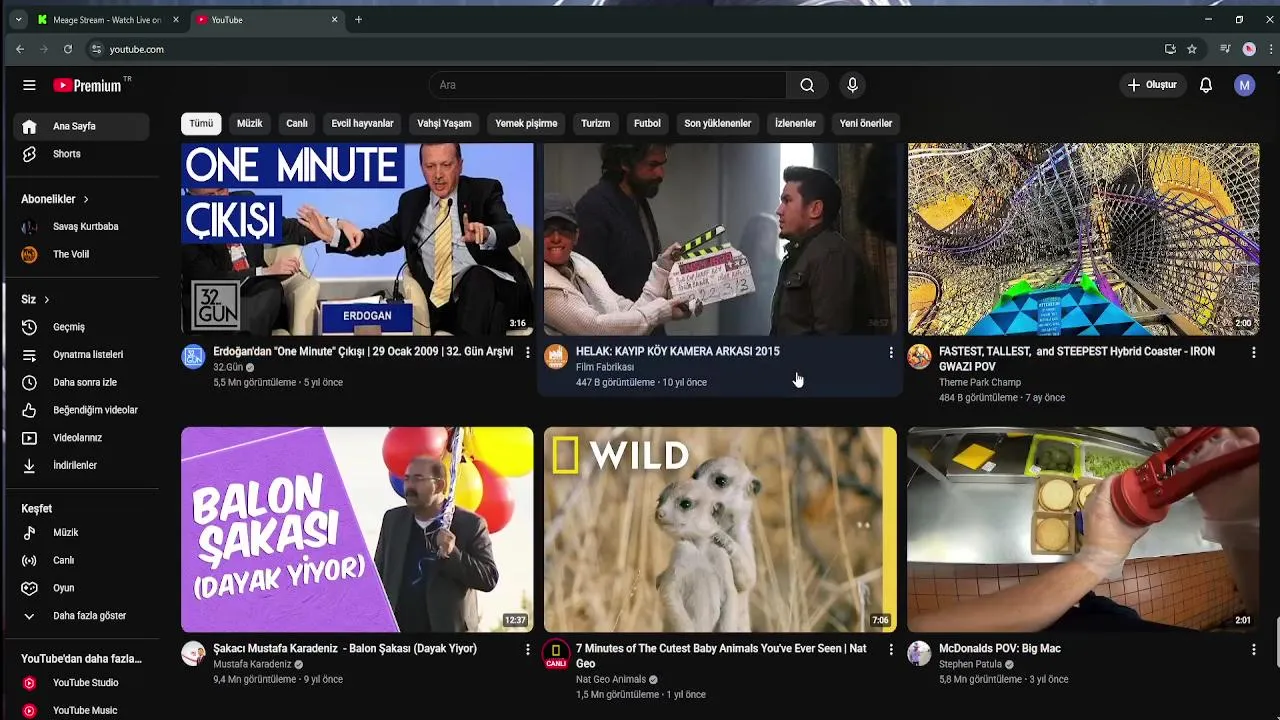Open Daha sonra izle list
The image size is (1280, 720).
coord(81,382)
